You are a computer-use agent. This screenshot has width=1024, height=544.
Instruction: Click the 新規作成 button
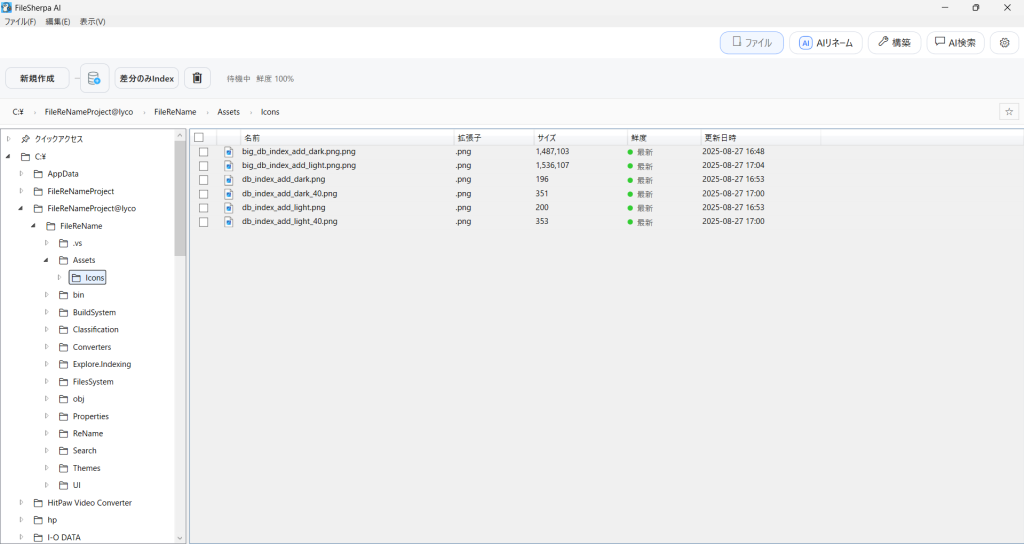[37, 78]
